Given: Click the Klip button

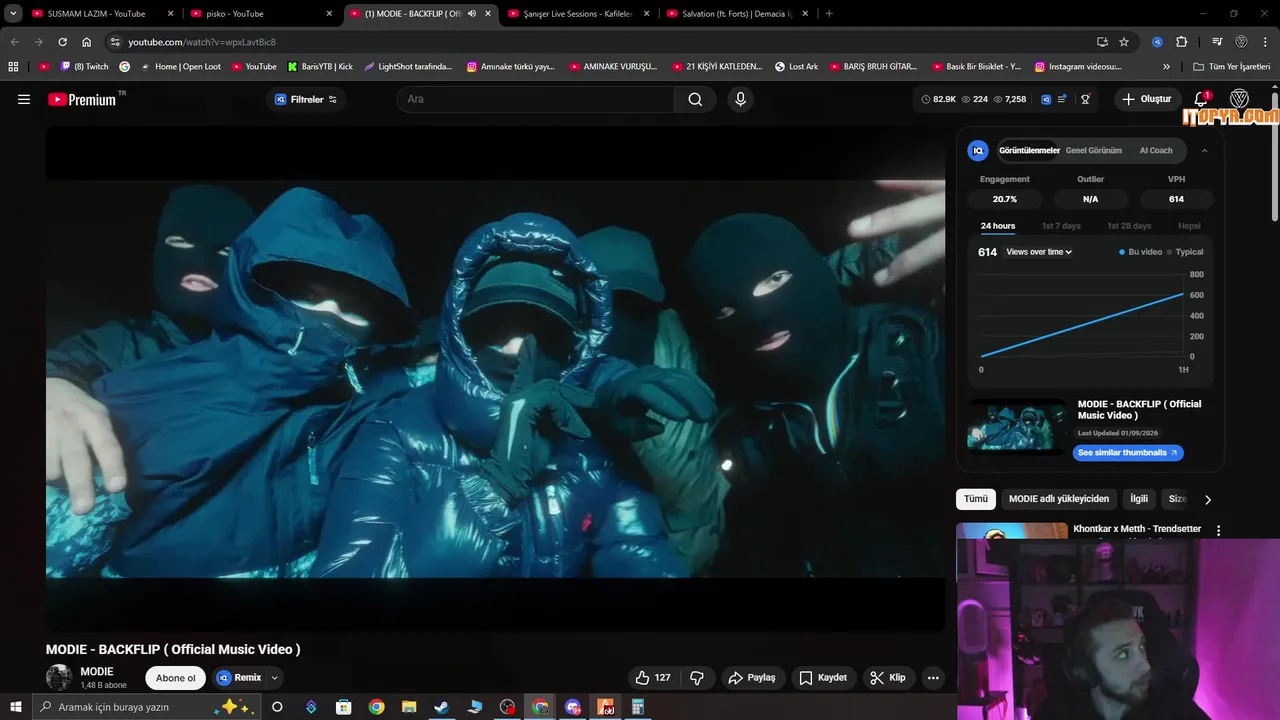Looking at the screenshot, I should coord(888,678).
